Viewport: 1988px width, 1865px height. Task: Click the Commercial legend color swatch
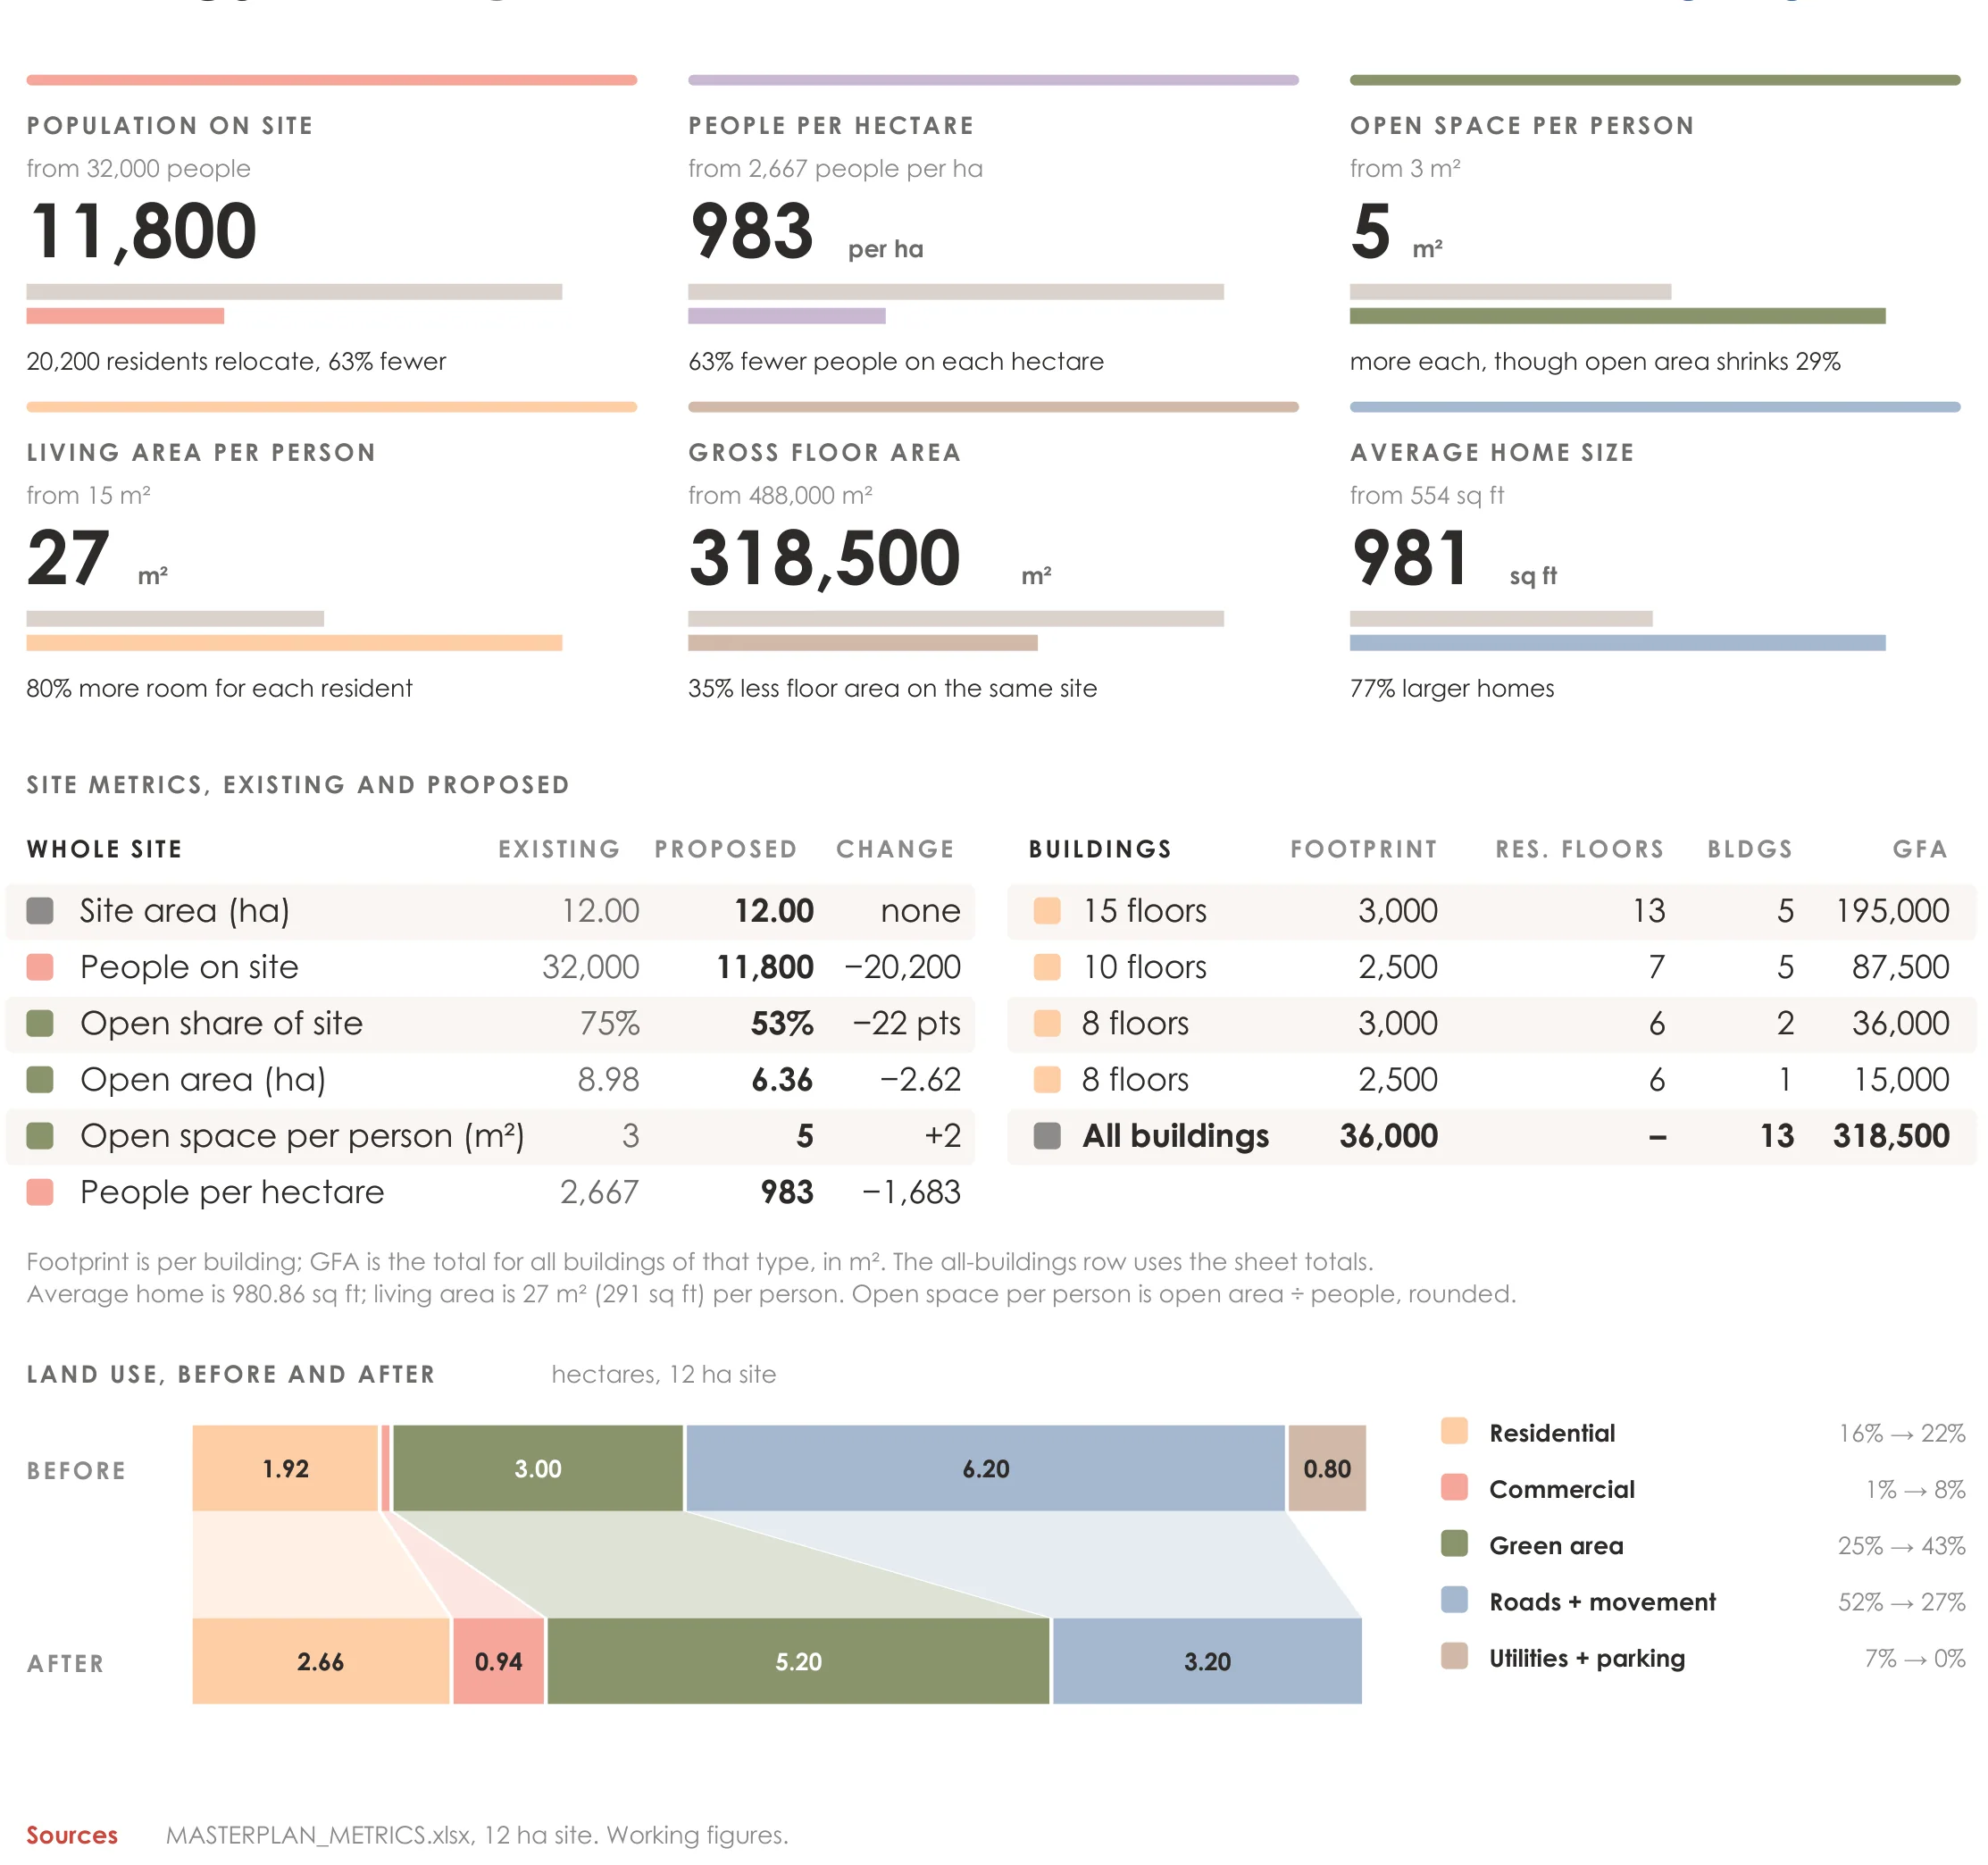tap(1454, 1487)
